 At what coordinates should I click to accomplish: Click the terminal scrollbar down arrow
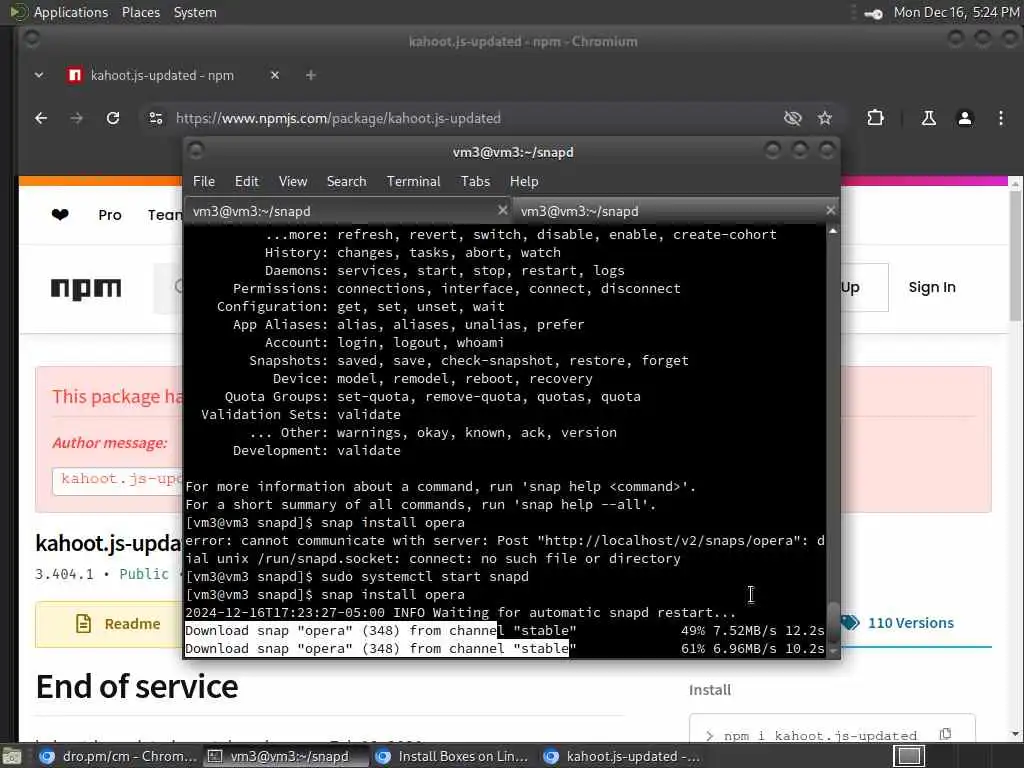pyautogui.click(x=833, y=650)
